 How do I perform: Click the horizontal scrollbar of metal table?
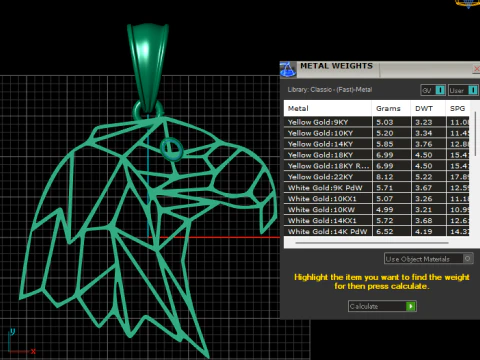[372, 243]
